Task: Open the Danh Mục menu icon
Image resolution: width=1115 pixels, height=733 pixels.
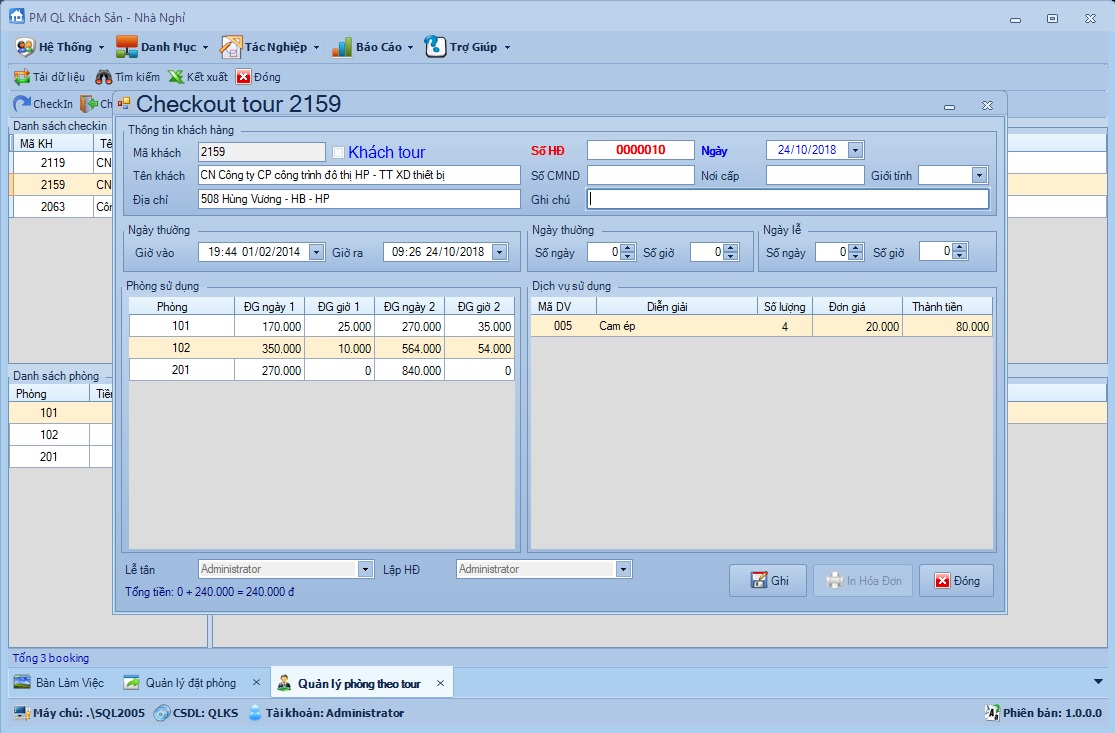Action: [126, 47]
